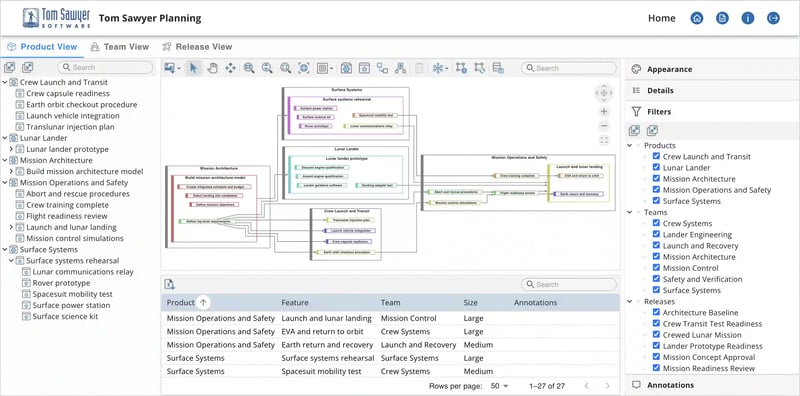Uncheck the Mission Control team filter

coord(657,268)
